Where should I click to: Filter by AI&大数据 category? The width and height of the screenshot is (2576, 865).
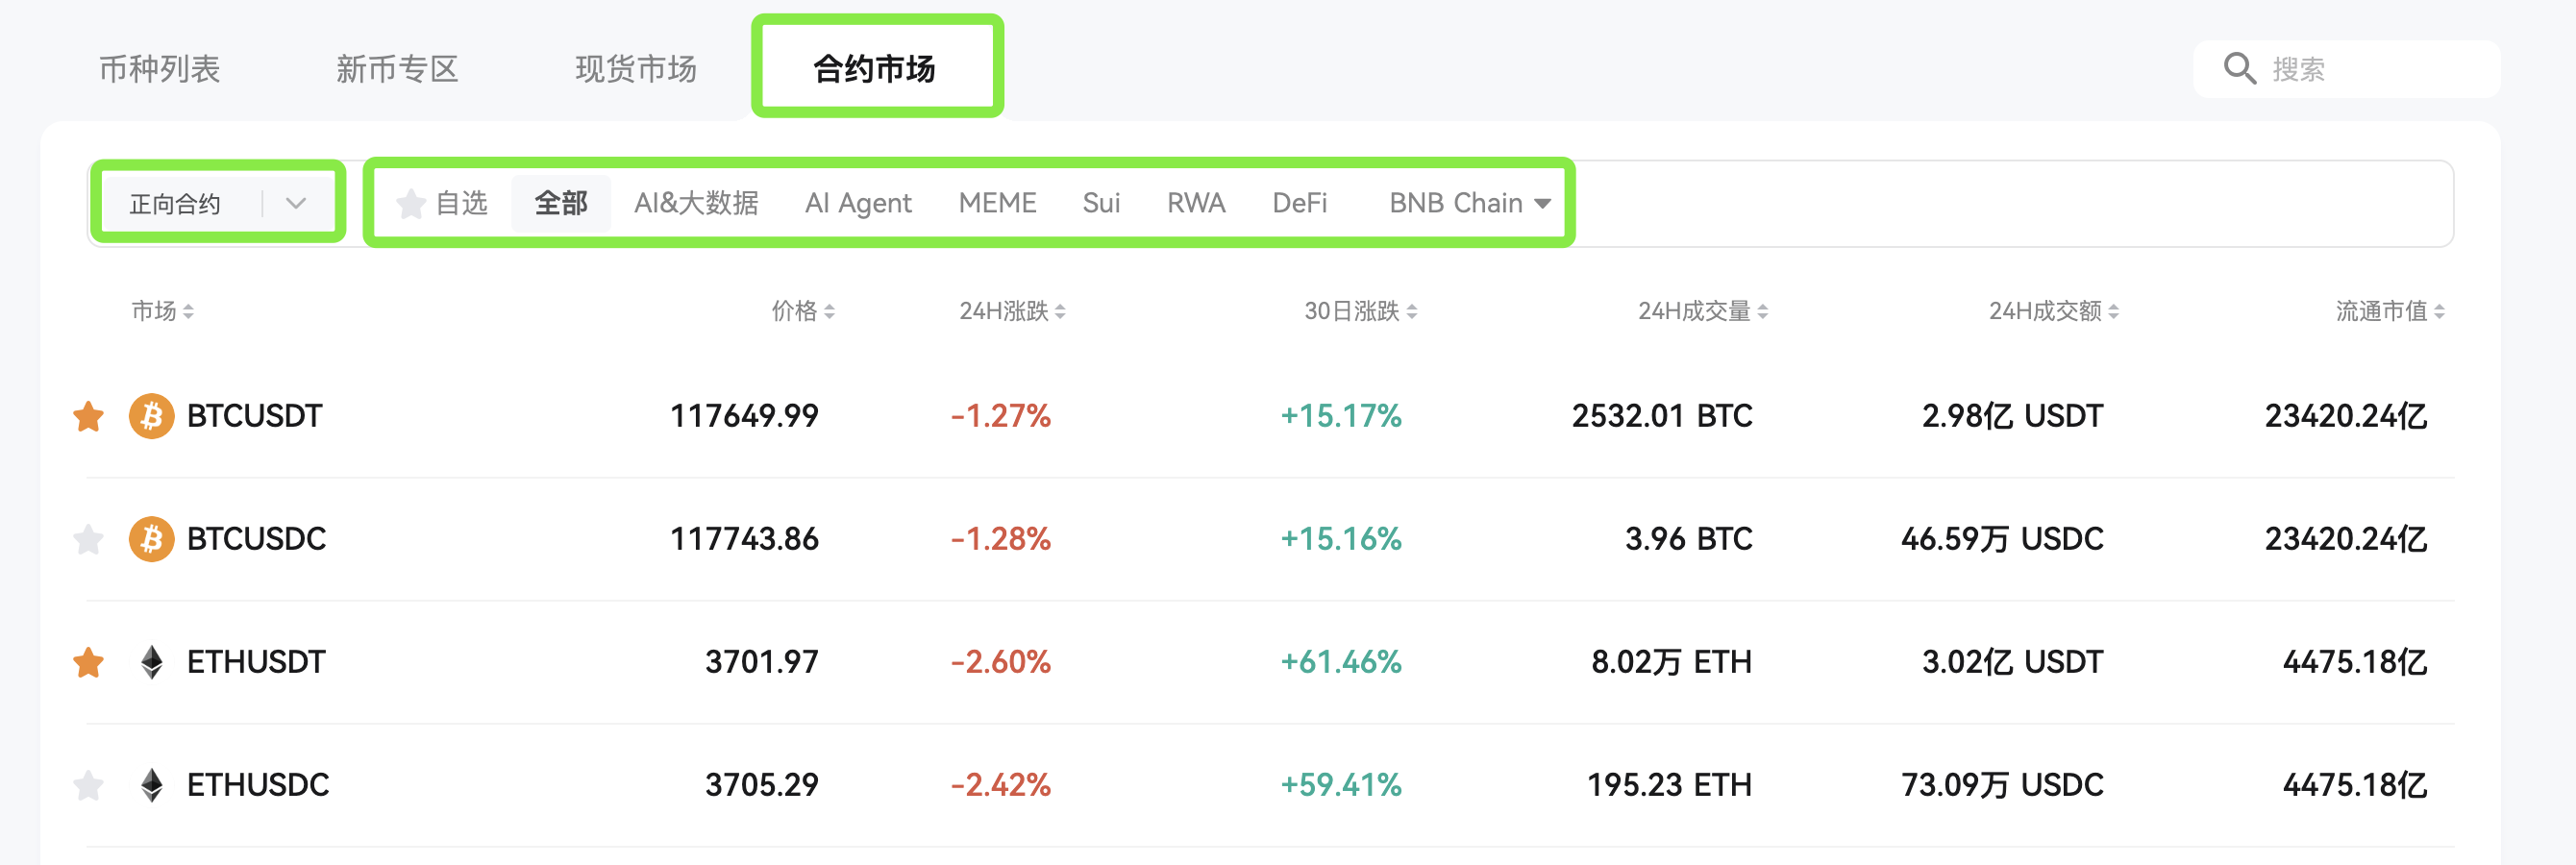696,204
